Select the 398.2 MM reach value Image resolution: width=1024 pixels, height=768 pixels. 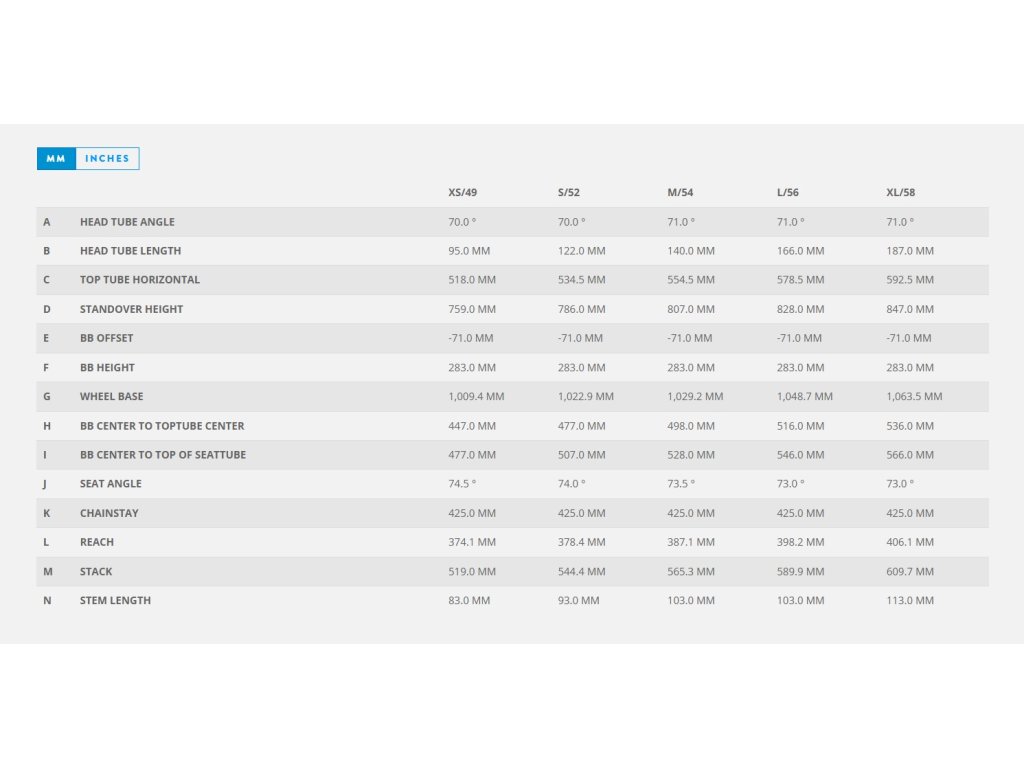pos(801,542)
